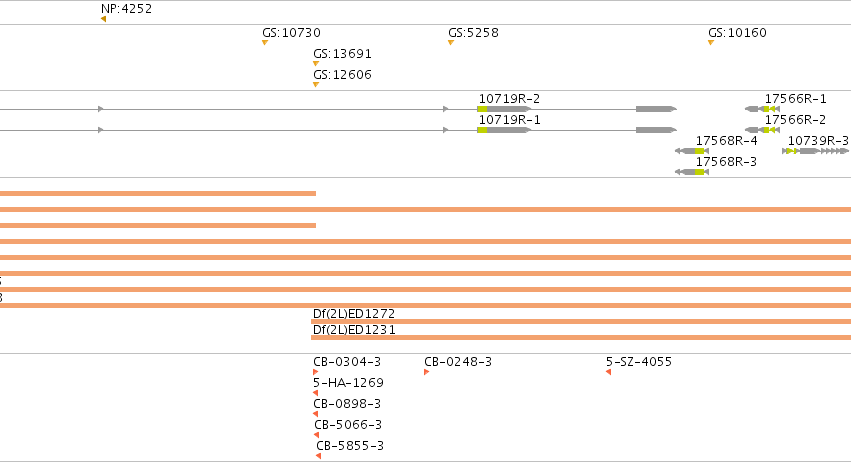Select the GS:13691 insertion marker
The image size is (851, 462).
(316, 64)
